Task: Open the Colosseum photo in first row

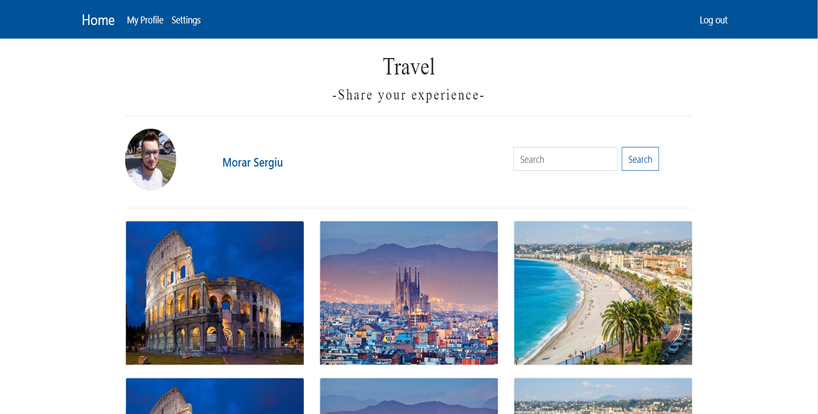Action: click(214, 293)
